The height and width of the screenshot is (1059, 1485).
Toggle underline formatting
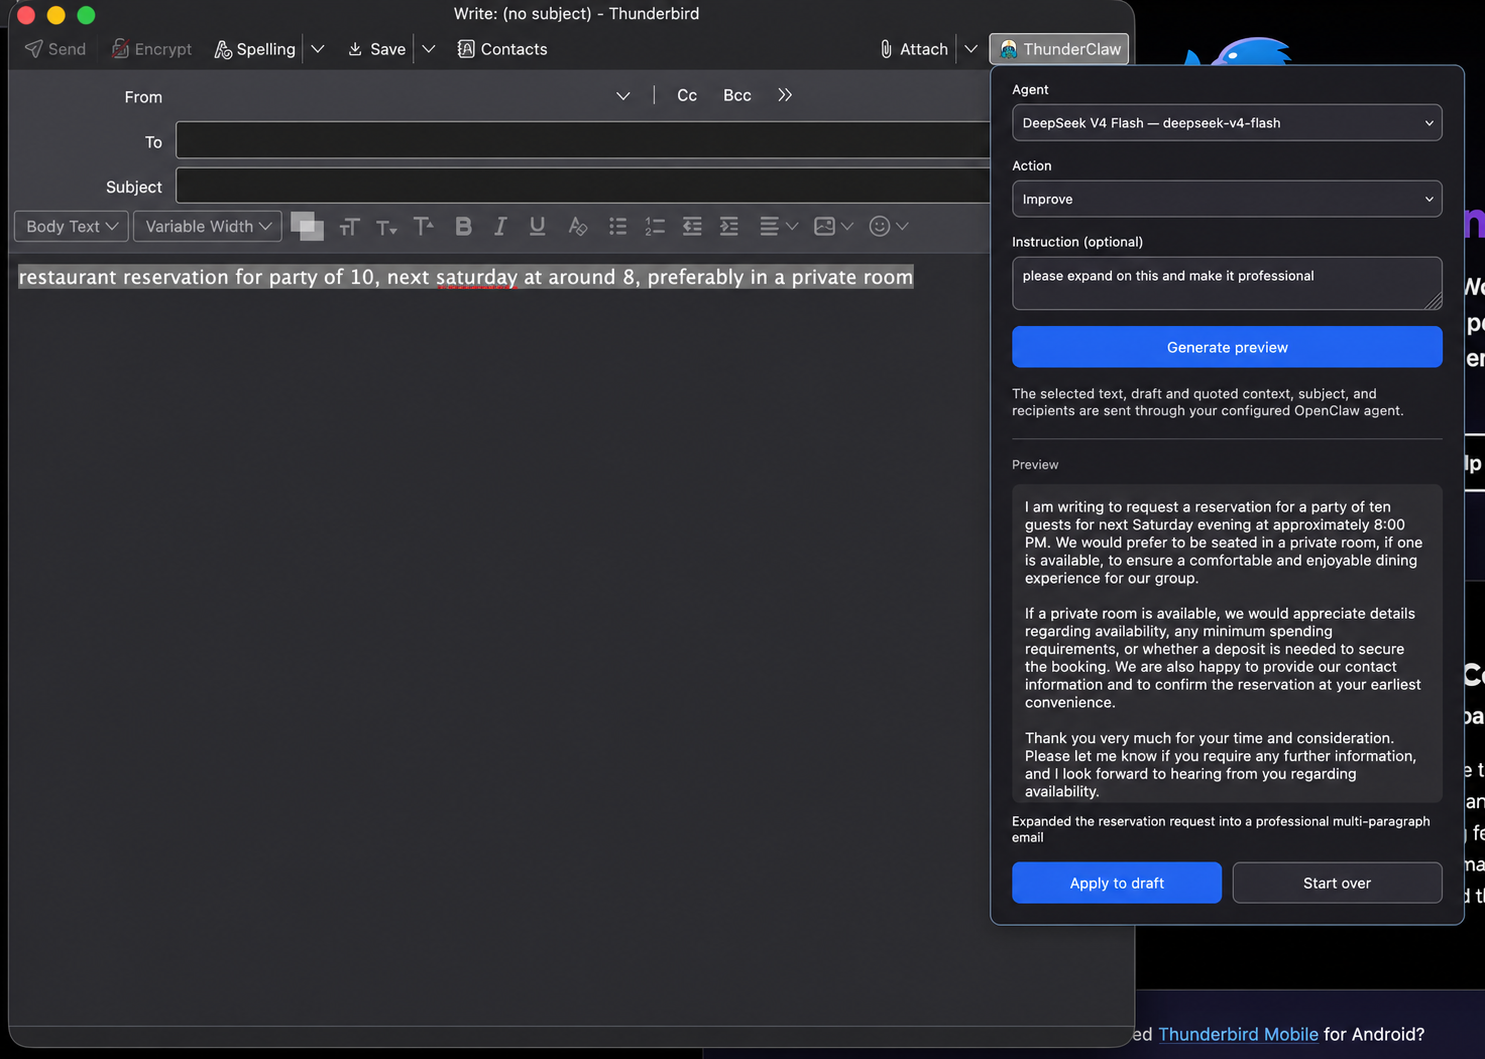[x=537, y=227]
